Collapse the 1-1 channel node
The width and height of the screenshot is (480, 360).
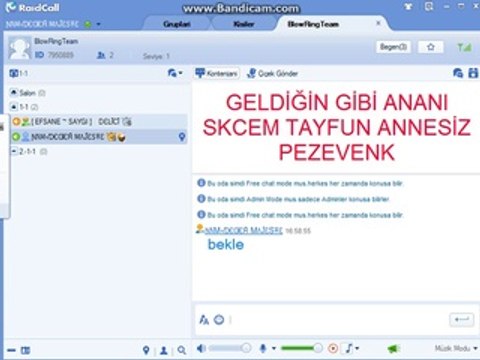tap(14, 107)
